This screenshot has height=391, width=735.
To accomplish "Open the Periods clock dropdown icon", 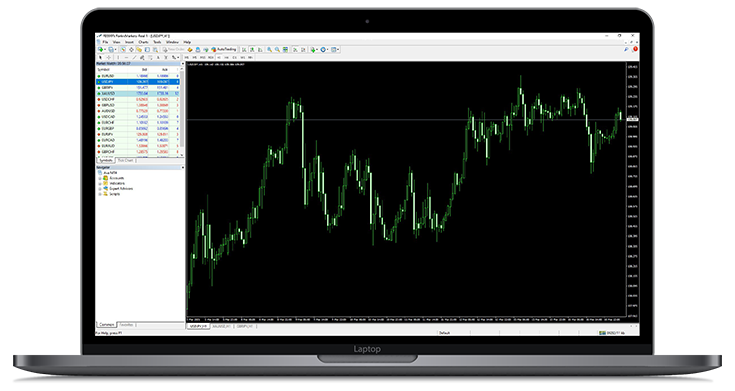I will tap(324, 49).
